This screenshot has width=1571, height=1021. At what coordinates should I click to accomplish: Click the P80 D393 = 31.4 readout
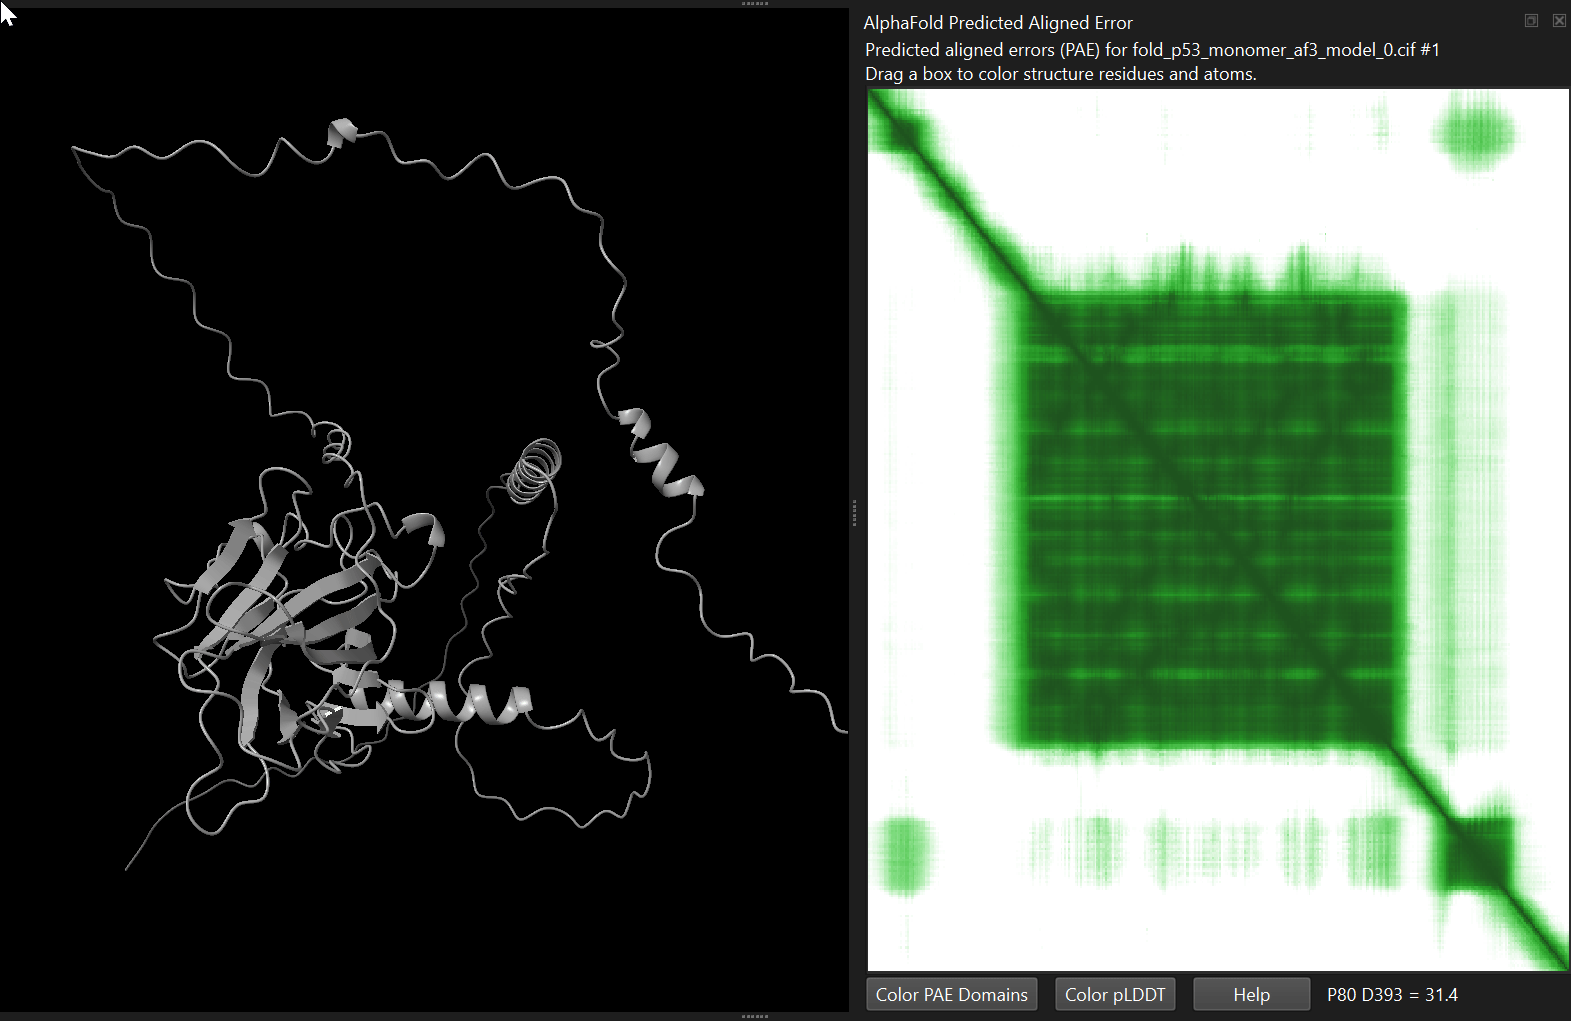point(1391,994)
